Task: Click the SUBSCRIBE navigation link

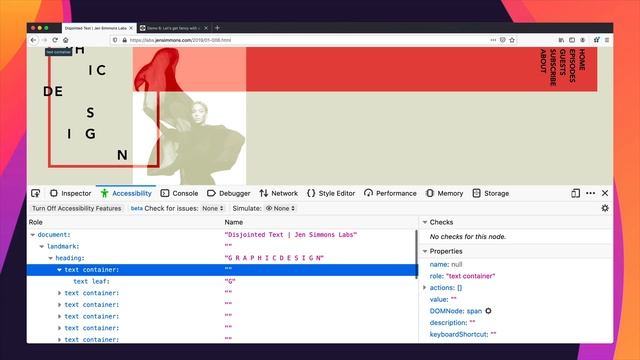Action: pos(553,67)
